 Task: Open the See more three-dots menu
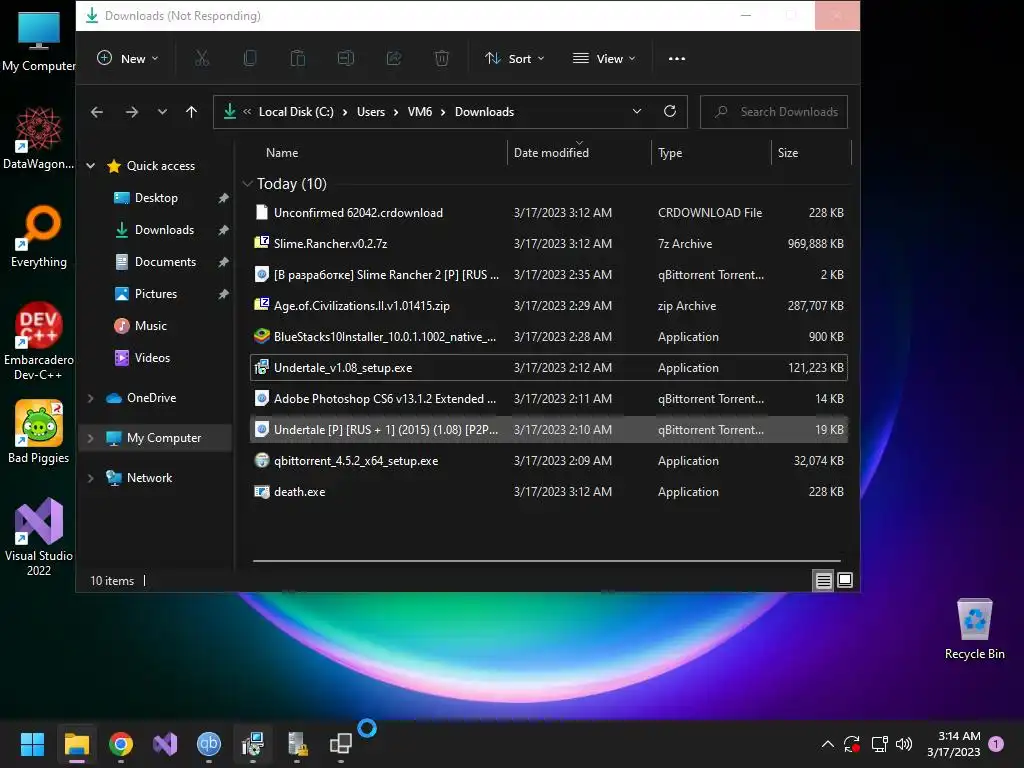(677, 59)
